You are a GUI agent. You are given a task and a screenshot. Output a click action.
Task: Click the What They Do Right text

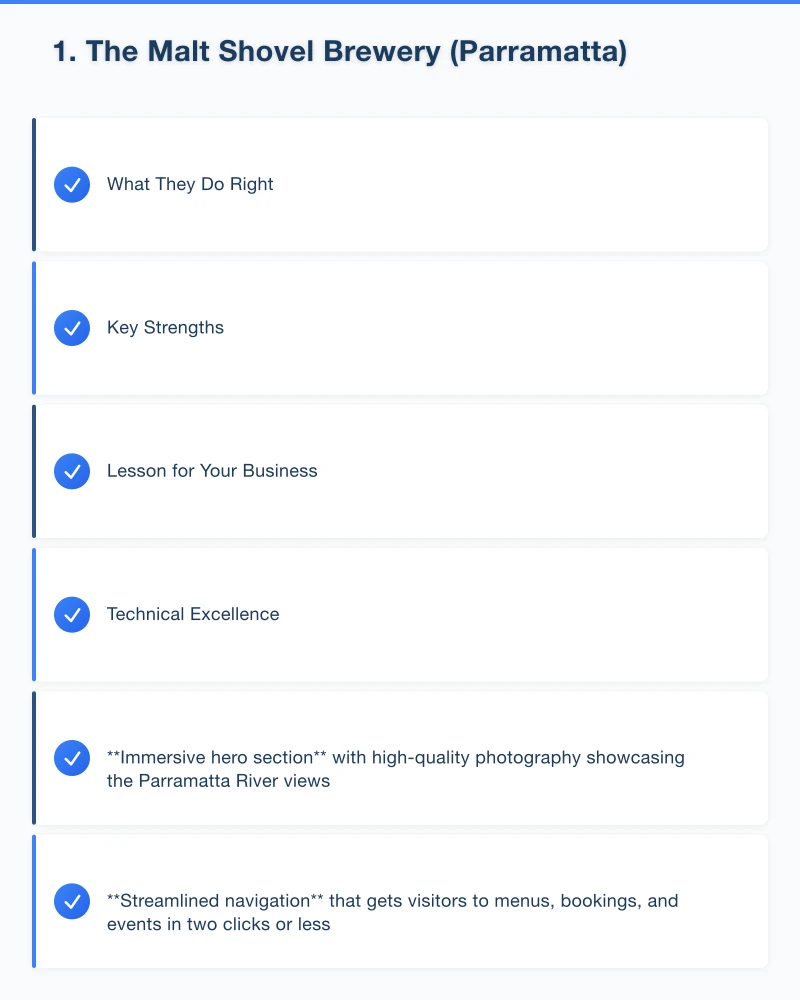coord(190,185)
